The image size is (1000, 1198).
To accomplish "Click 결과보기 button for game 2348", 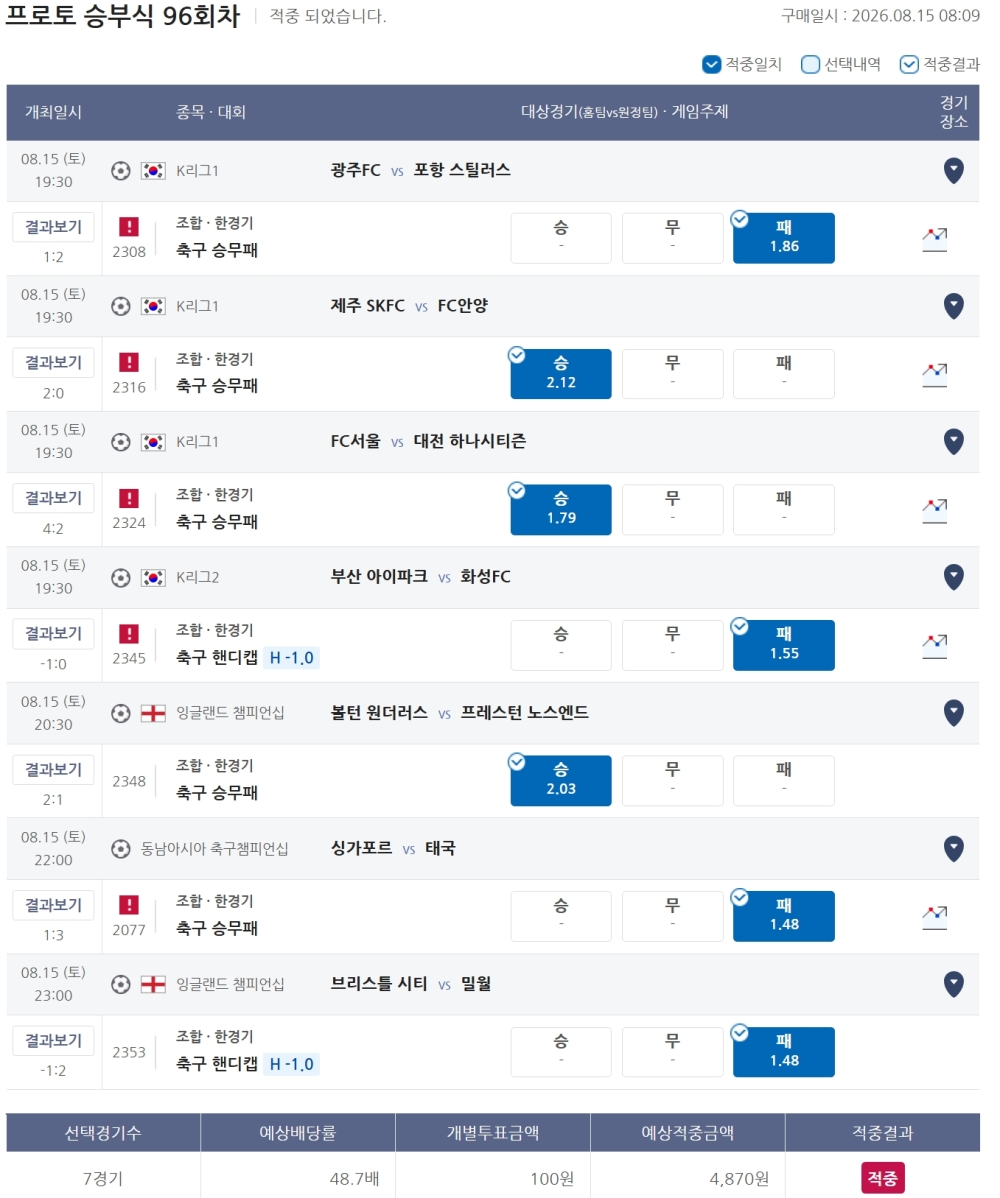I will coord(53,769).
